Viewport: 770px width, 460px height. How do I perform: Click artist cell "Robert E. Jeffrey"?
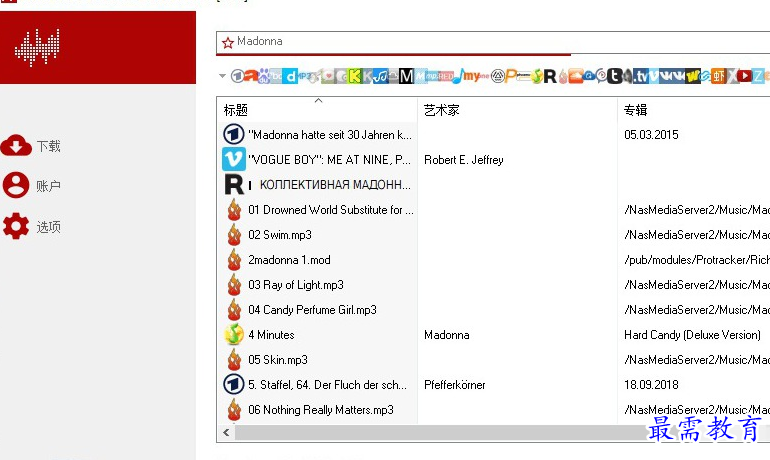[464, 160]
